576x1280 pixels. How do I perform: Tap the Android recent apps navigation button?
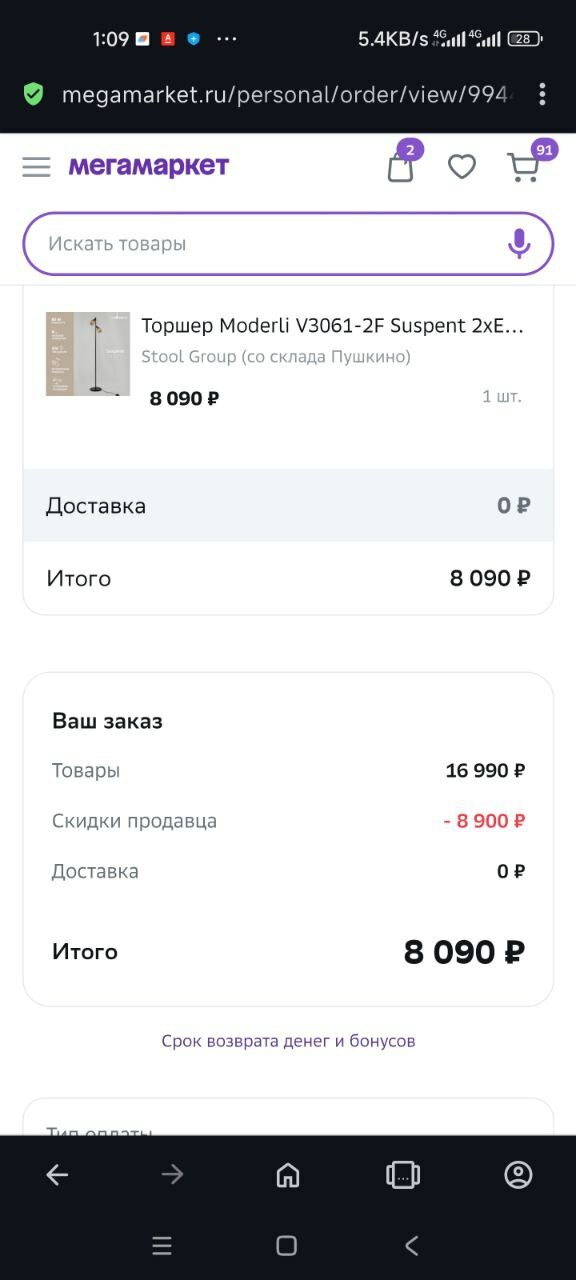(x=287, y=1247)
